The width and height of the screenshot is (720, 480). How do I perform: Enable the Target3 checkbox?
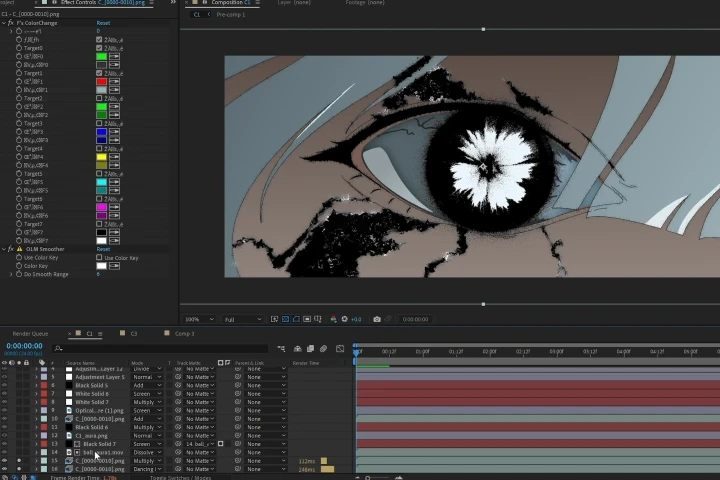click(x=99, y=123)
